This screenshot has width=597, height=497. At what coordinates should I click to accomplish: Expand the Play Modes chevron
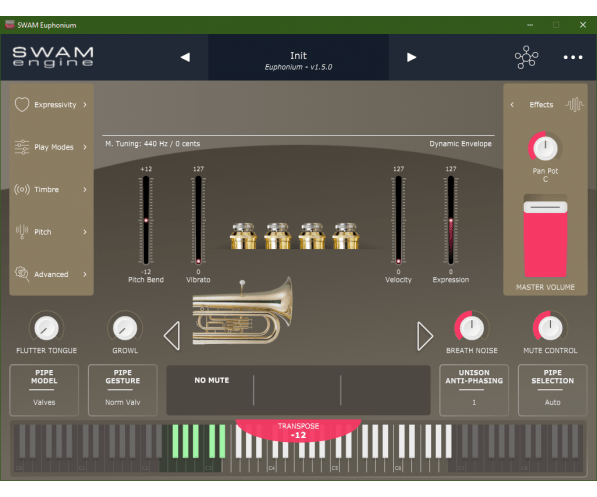85,147
